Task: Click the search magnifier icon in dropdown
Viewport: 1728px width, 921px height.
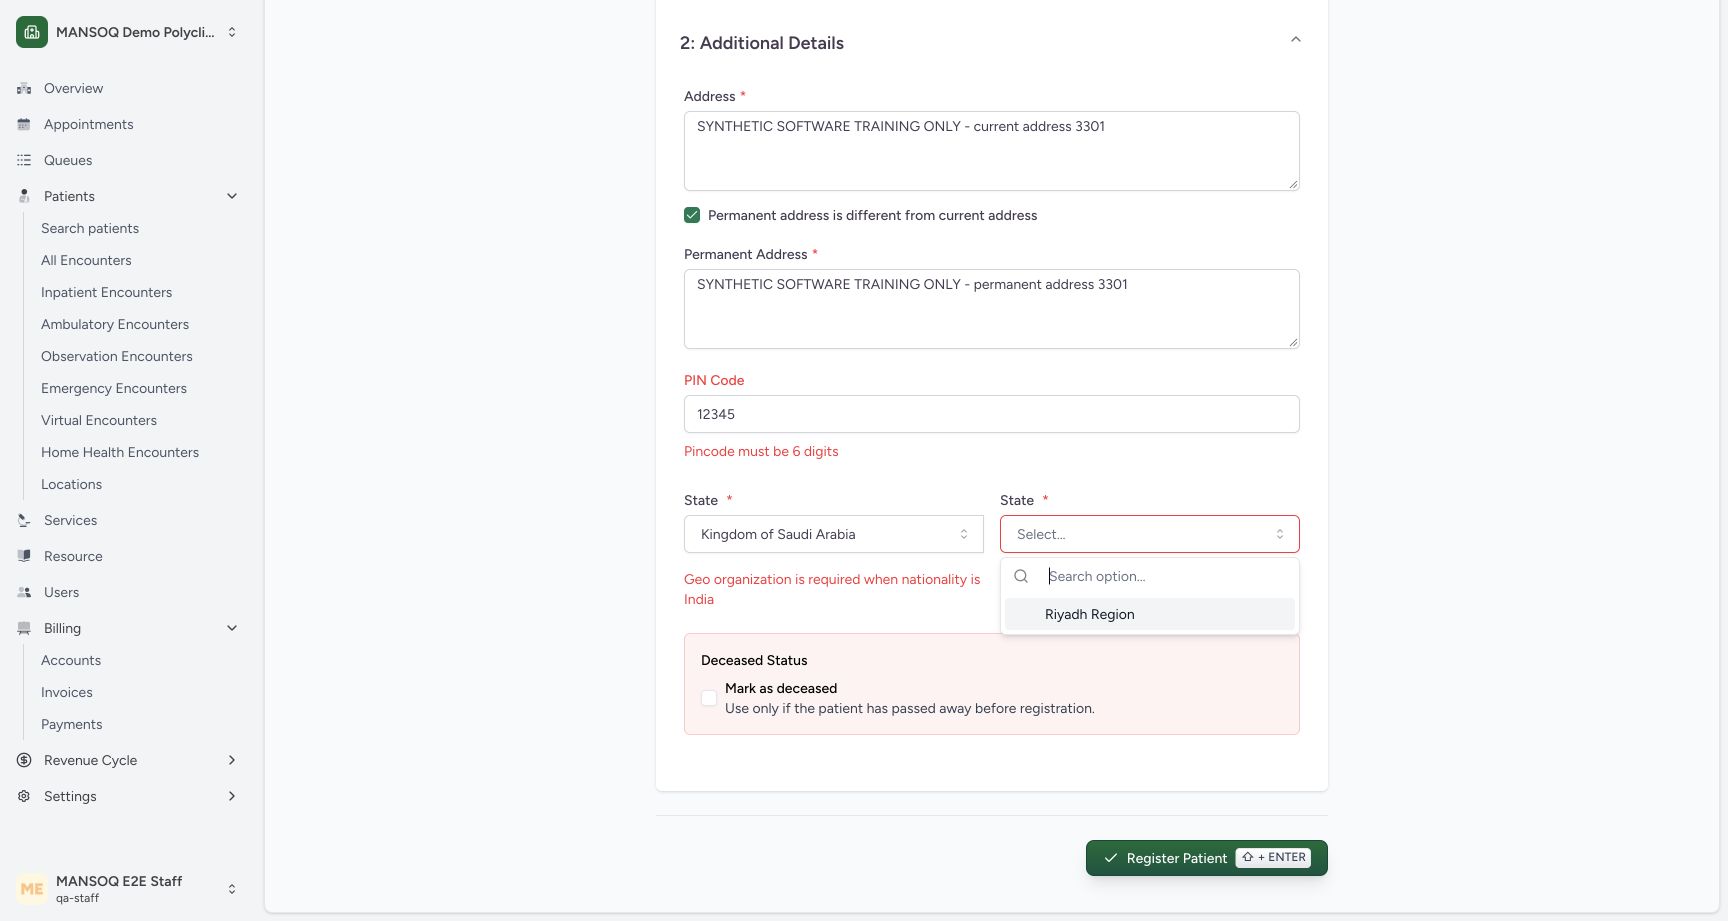Action: [x=1021, y=576]
